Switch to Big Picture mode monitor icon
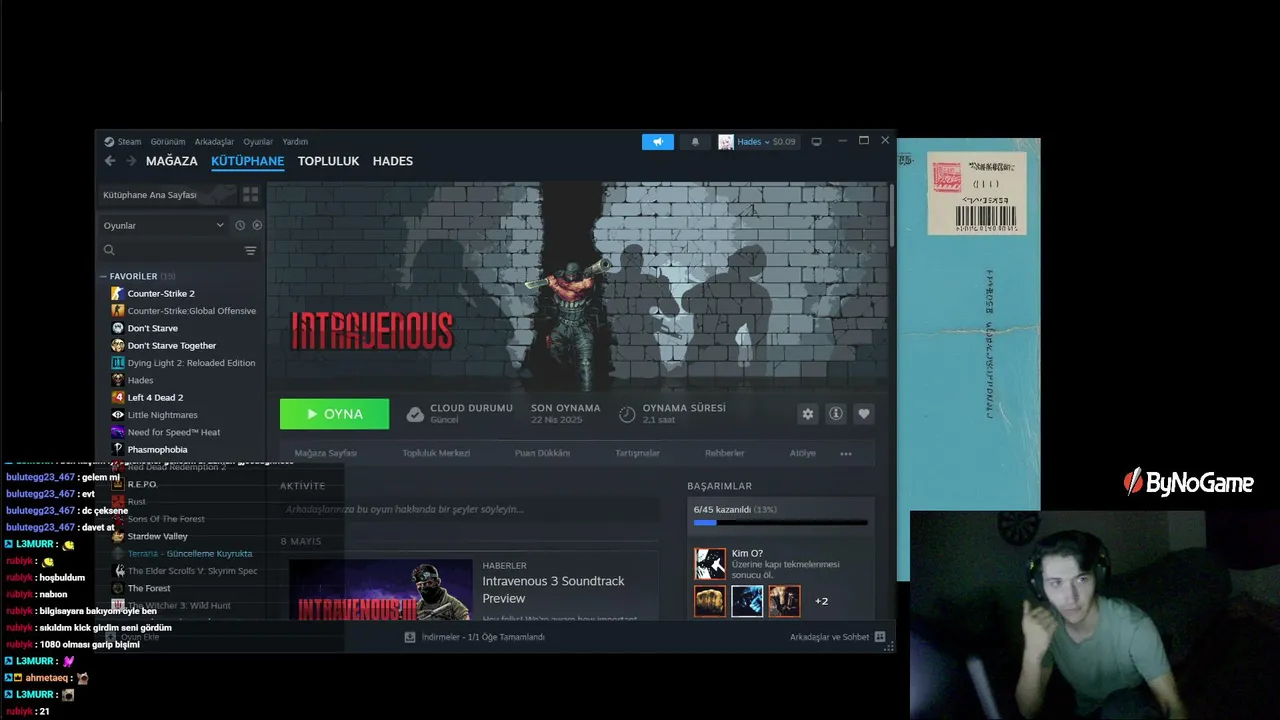The height and width of the screenshot is (720, 1280). click(816, 142)
